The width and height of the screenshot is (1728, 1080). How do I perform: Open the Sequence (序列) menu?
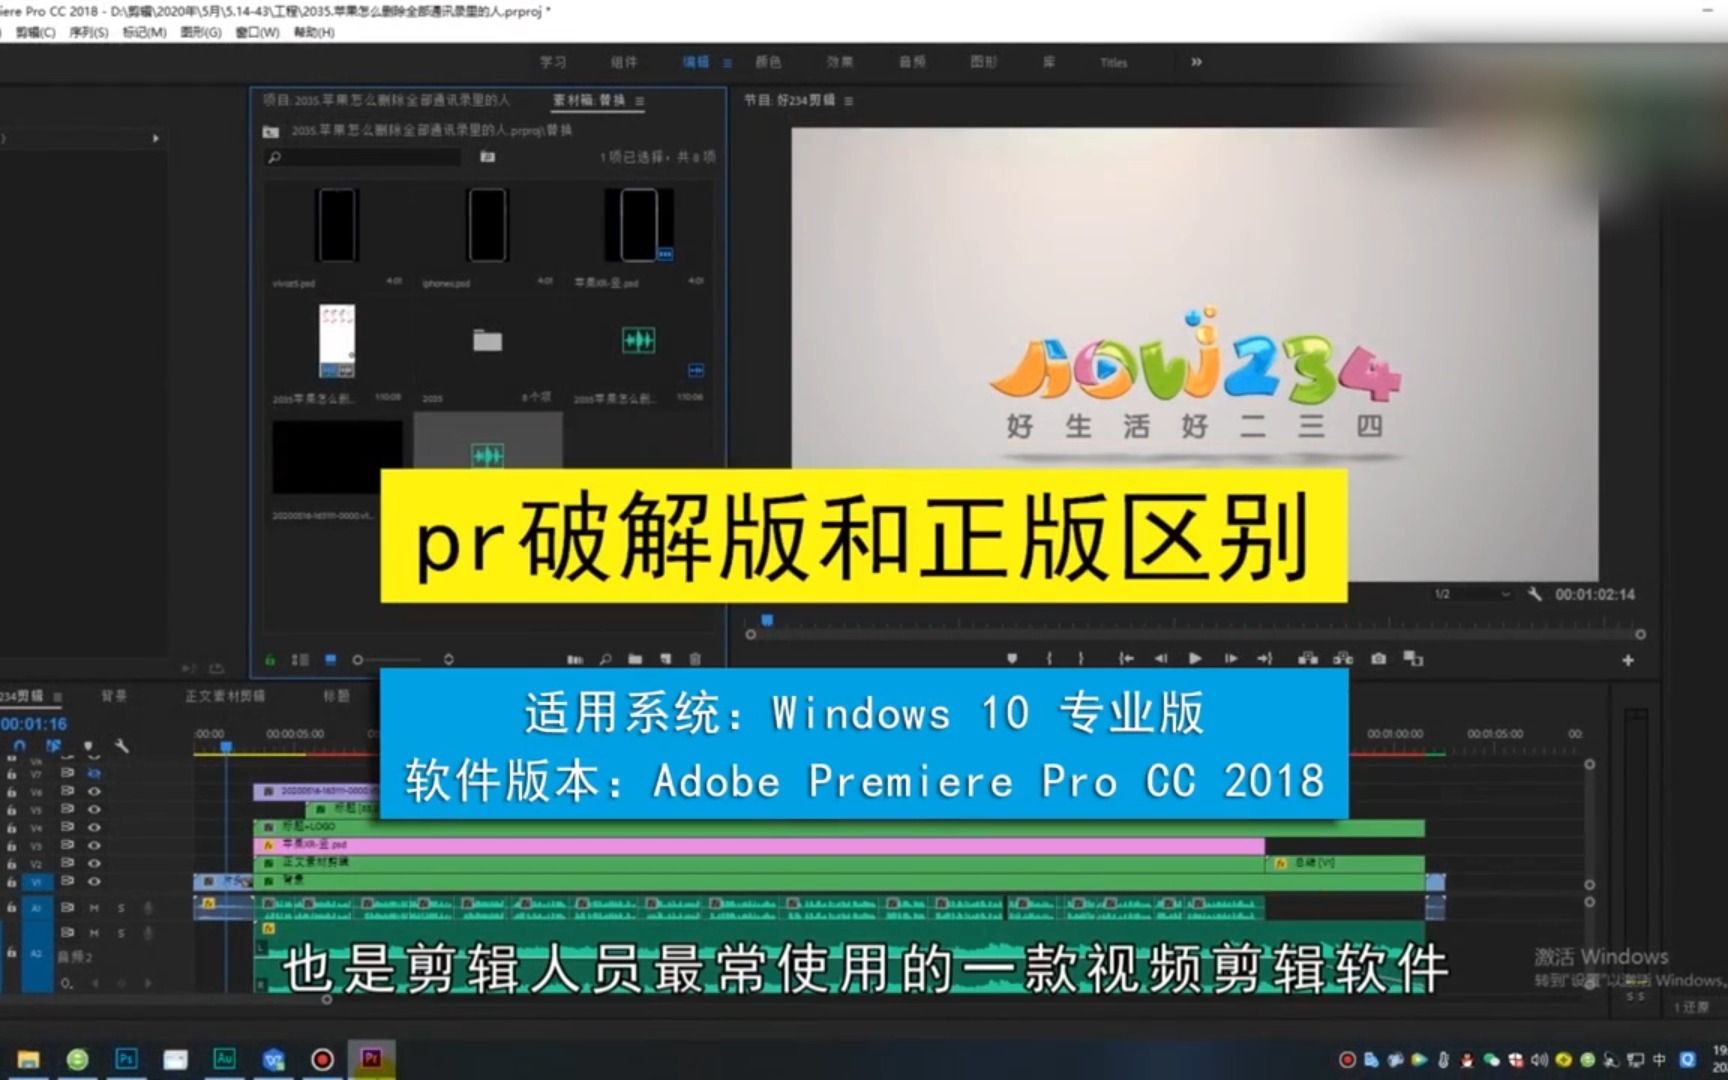pos(89,32)
